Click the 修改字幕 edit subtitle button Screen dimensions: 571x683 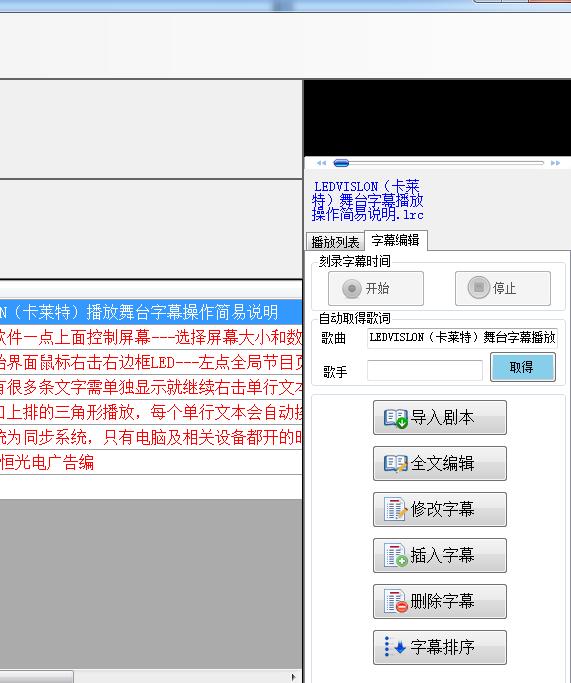click(440, 509)
